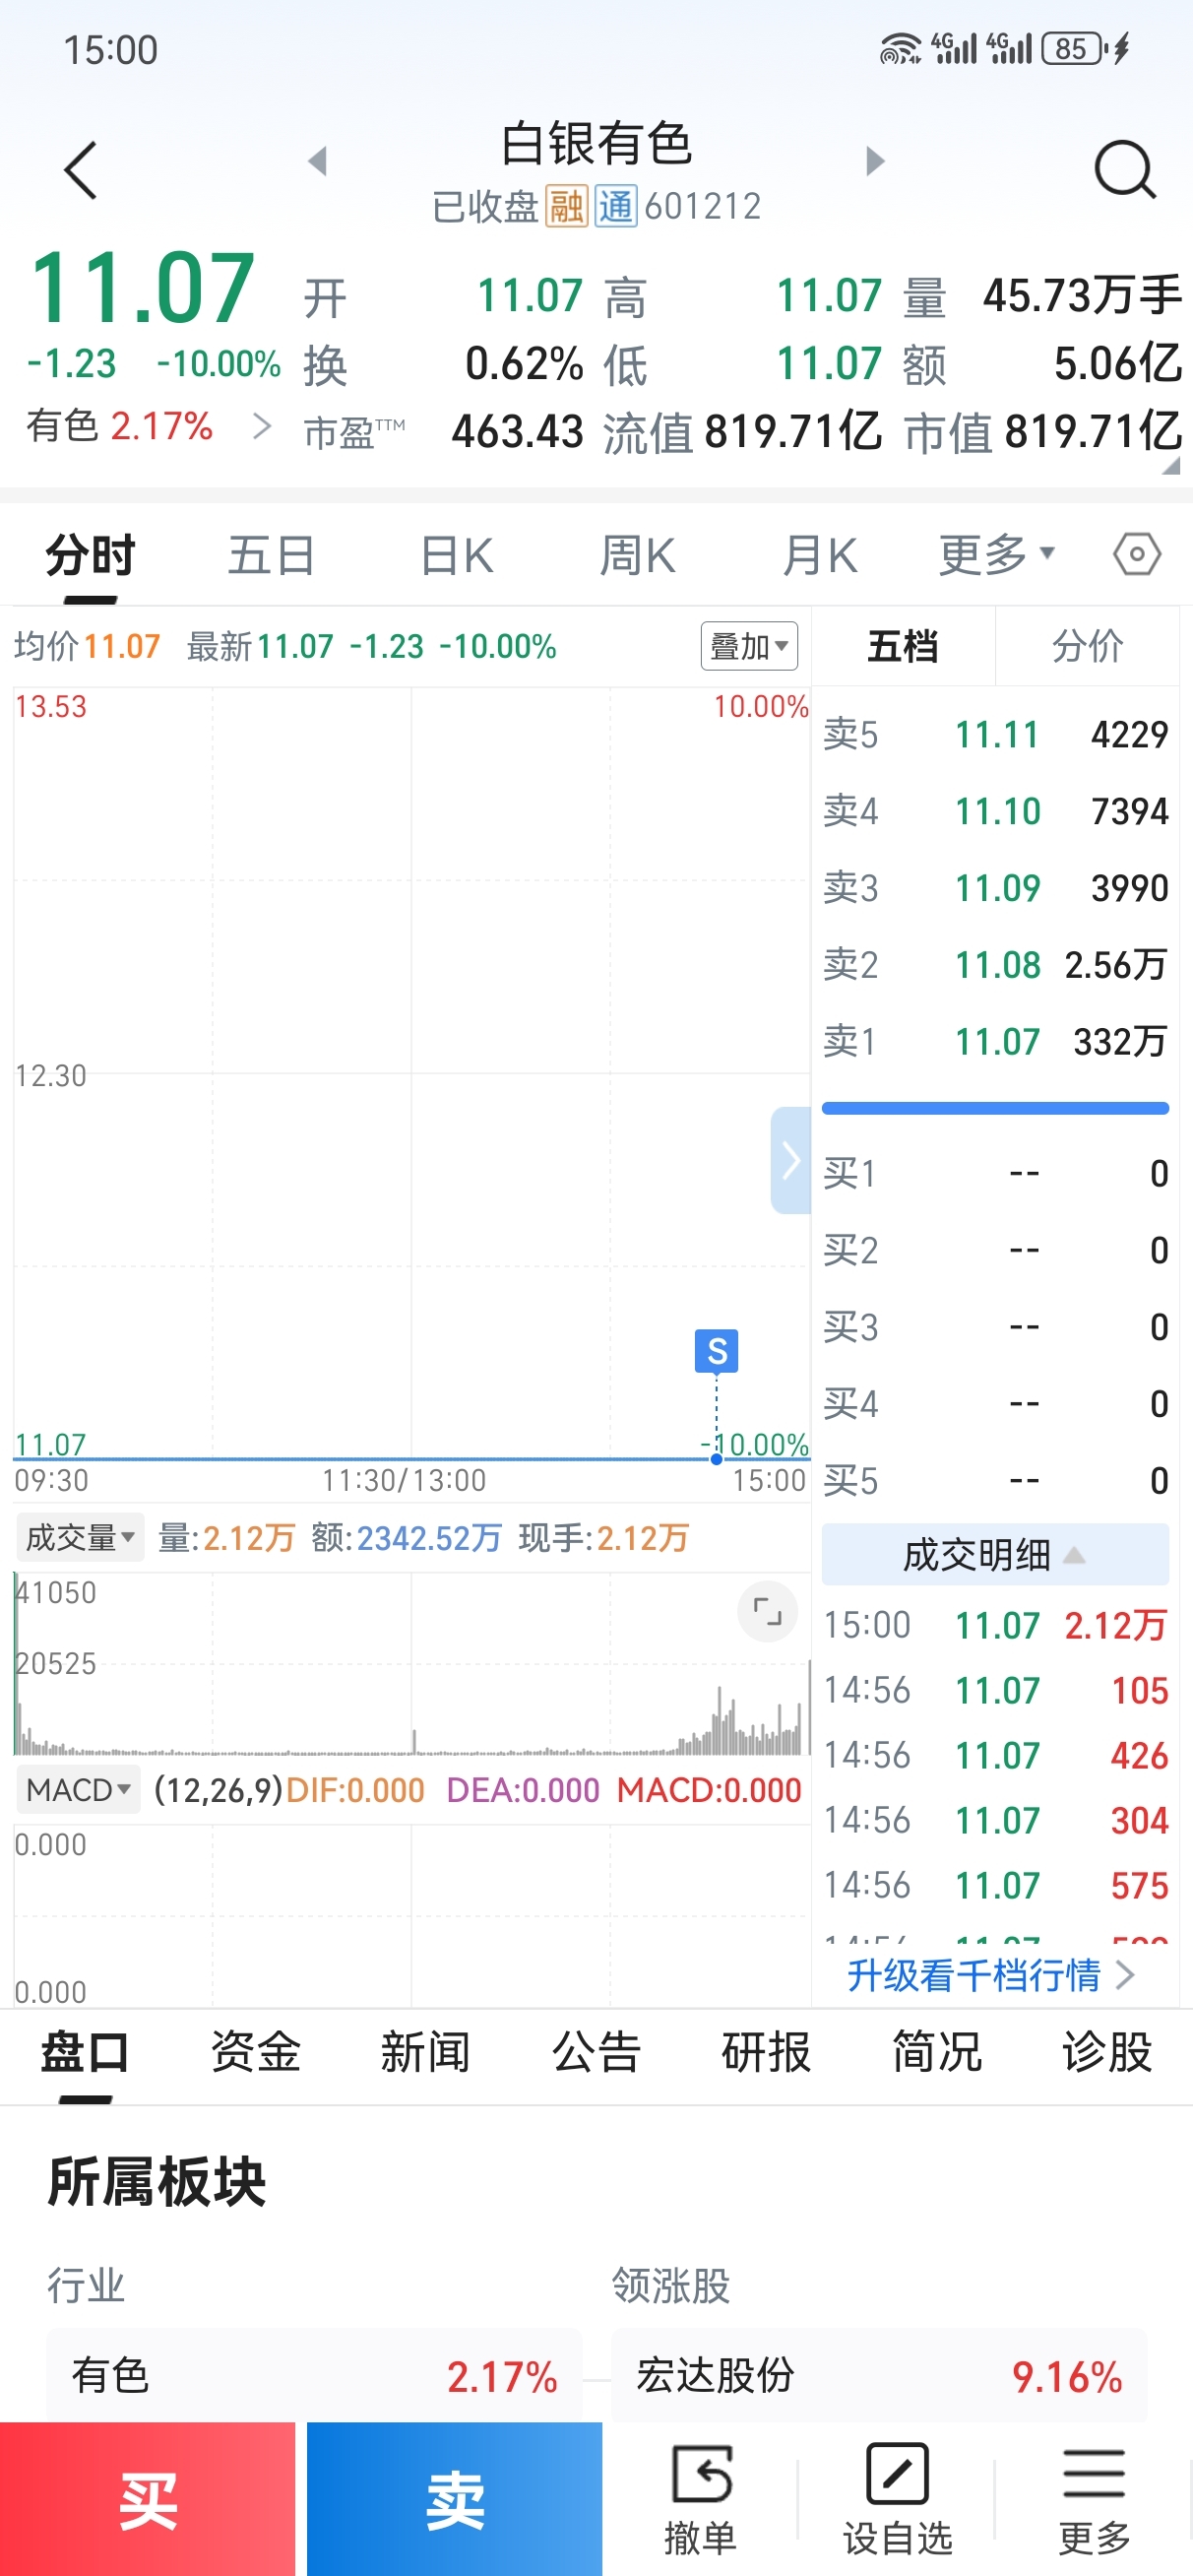Tap the MACD indicator chart area
Viewport: 1193px width, 2576px height.
click(x=411, y=1915)
